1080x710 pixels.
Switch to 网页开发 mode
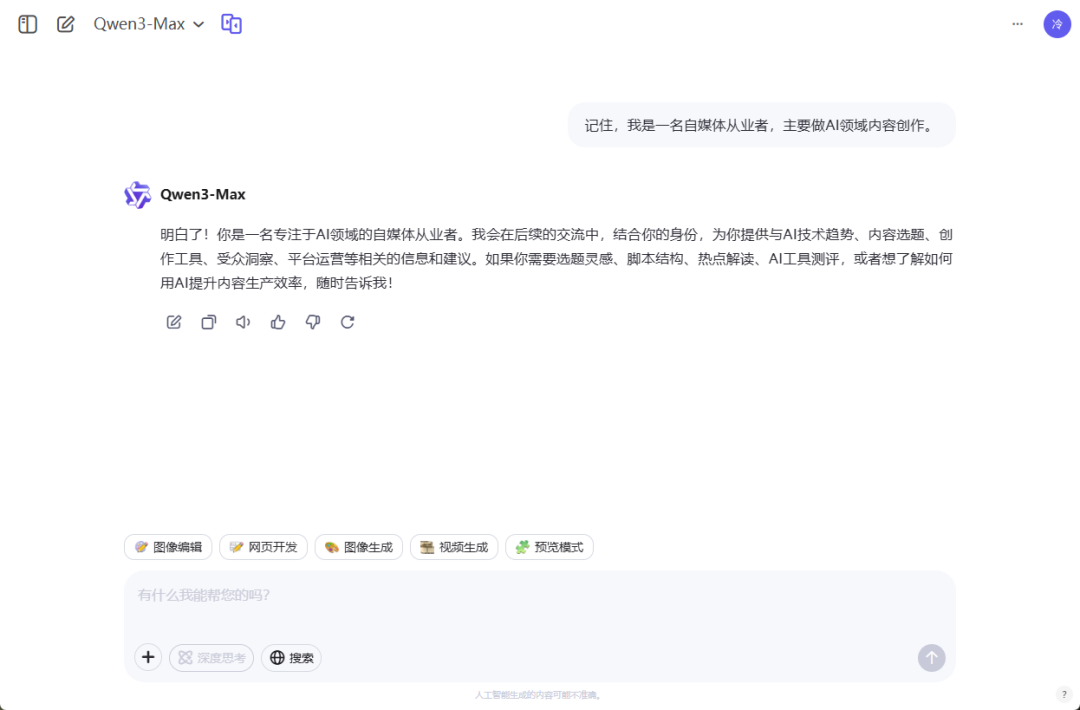(x=262, y=547)
